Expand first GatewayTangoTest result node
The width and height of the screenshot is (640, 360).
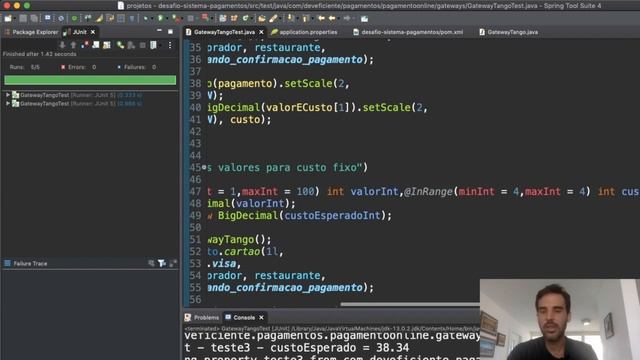(x=8, y=95)
